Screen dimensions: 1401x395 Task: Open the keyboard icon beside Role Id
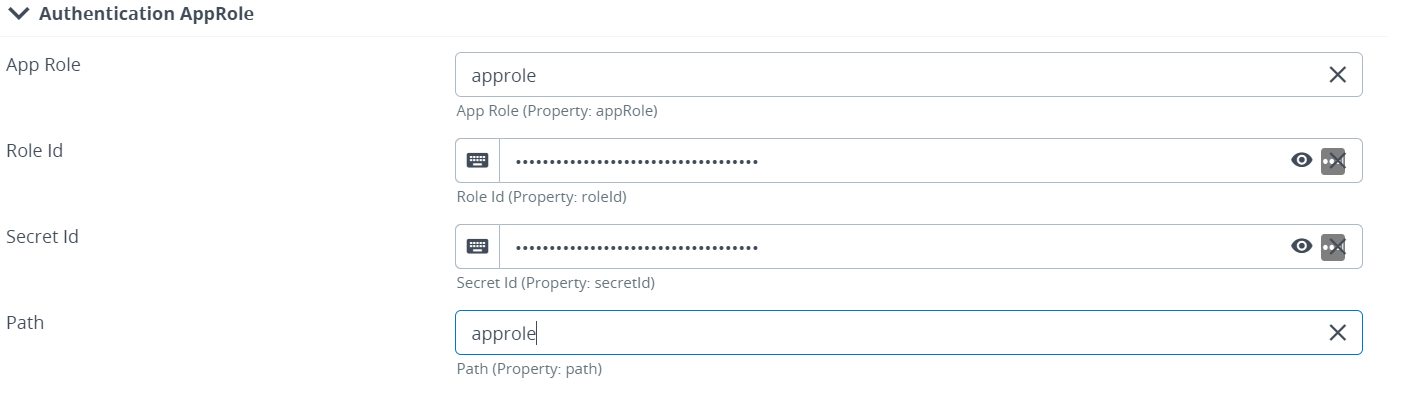478,161
